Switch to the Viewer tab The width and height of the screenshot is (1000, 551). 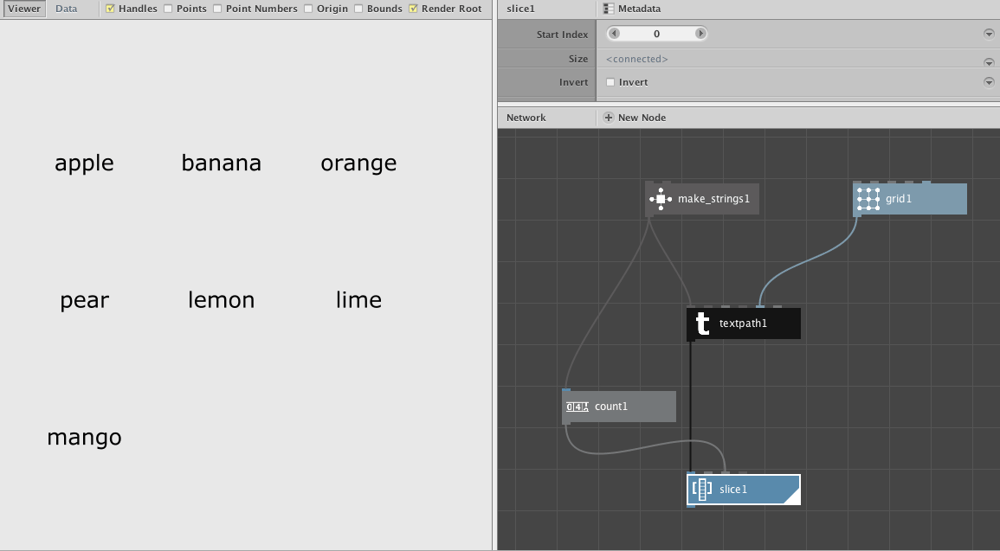tap(24, 9)
